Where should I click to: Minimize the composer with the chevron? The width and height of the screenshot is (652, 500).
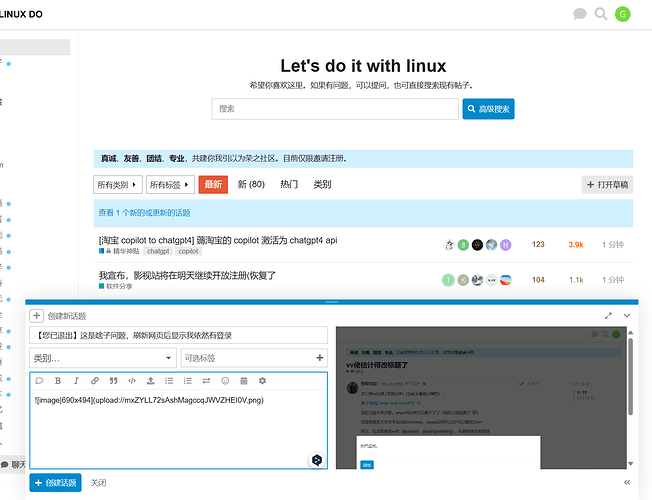pos(627,316)
